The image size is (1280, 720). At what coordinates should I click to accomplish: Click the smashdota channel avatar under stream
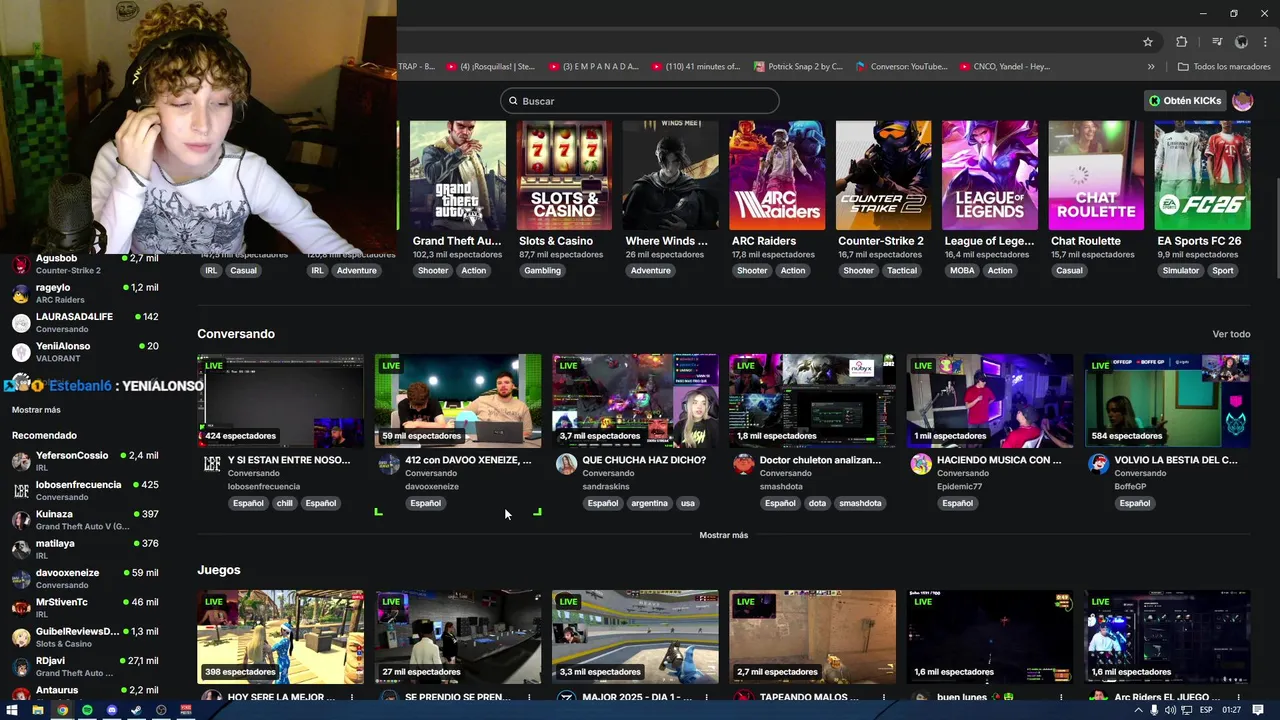743,464
